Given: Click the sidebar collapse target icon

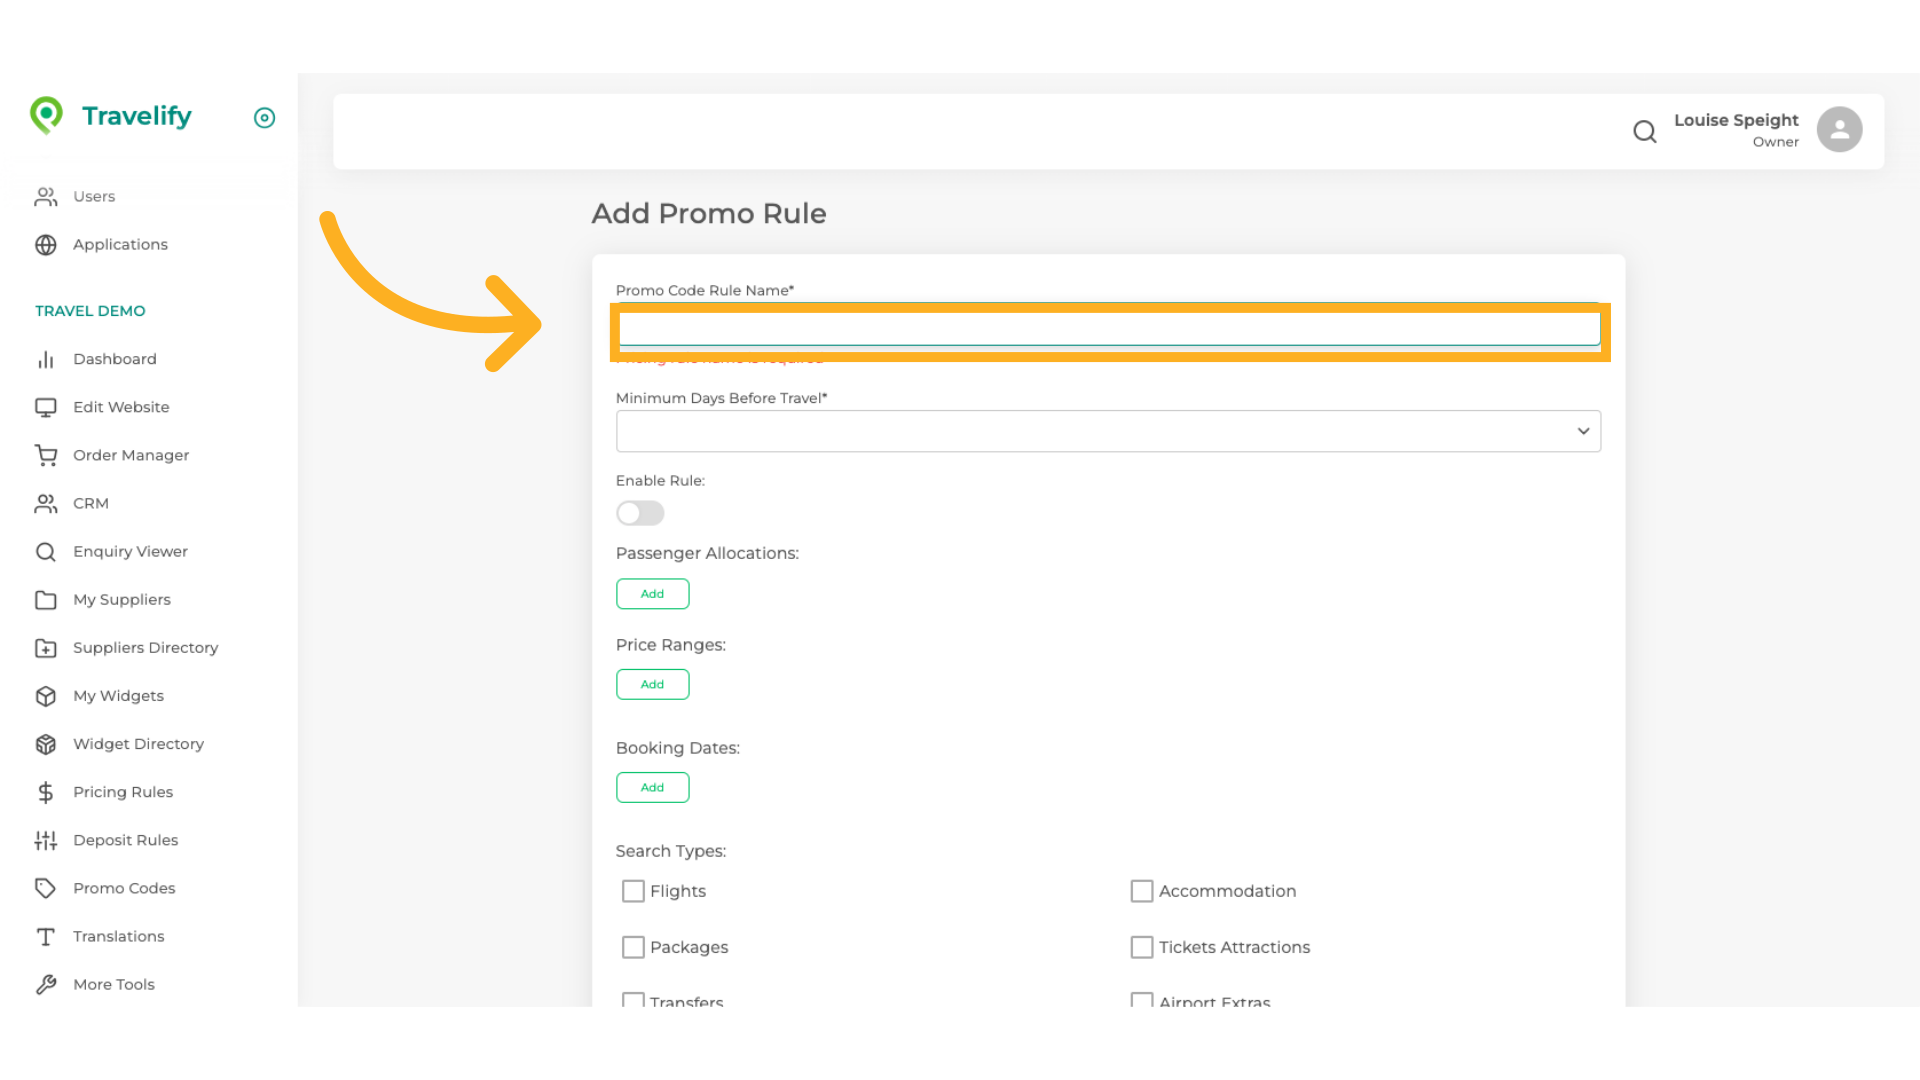Looking at the screenshot, I should click(x=264, y=118).
